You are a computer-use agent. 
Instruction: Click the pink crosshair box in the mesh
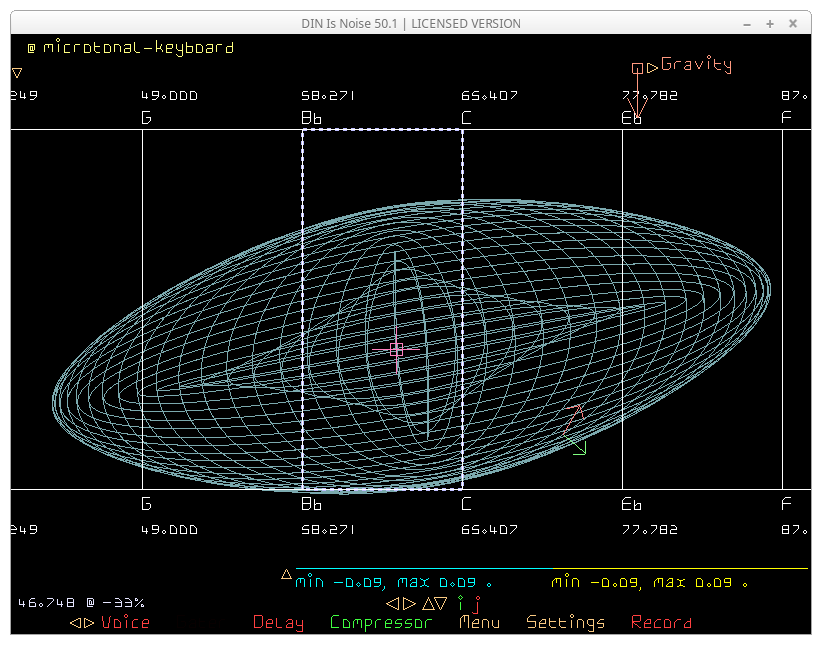[396, 349]
